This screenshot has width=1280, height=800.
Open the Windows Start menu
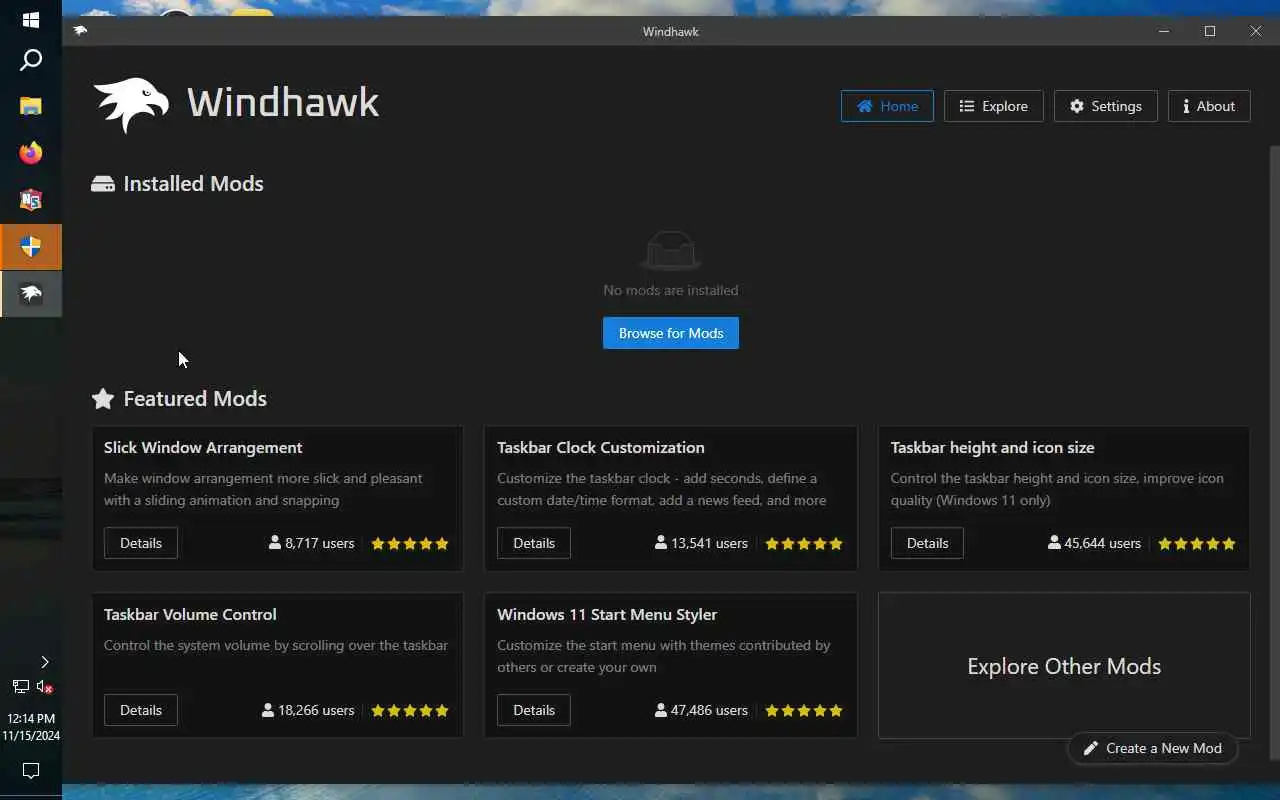coord(31,20)
